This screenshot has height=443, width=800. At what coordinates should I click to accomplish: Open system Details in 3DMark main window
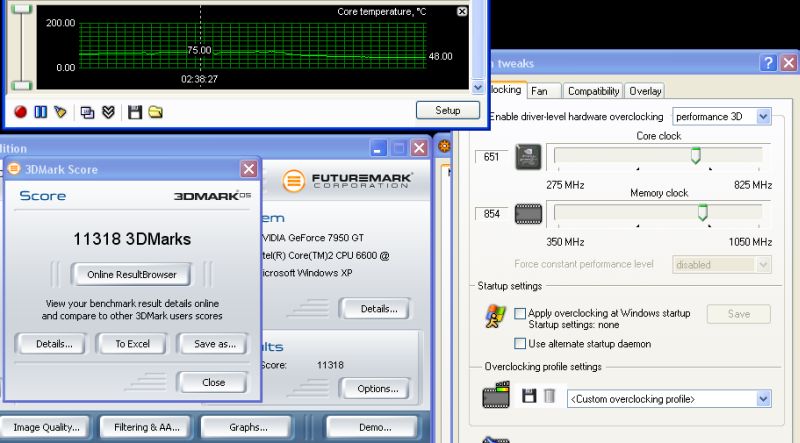pyautogui.click(x=376, y=309)
